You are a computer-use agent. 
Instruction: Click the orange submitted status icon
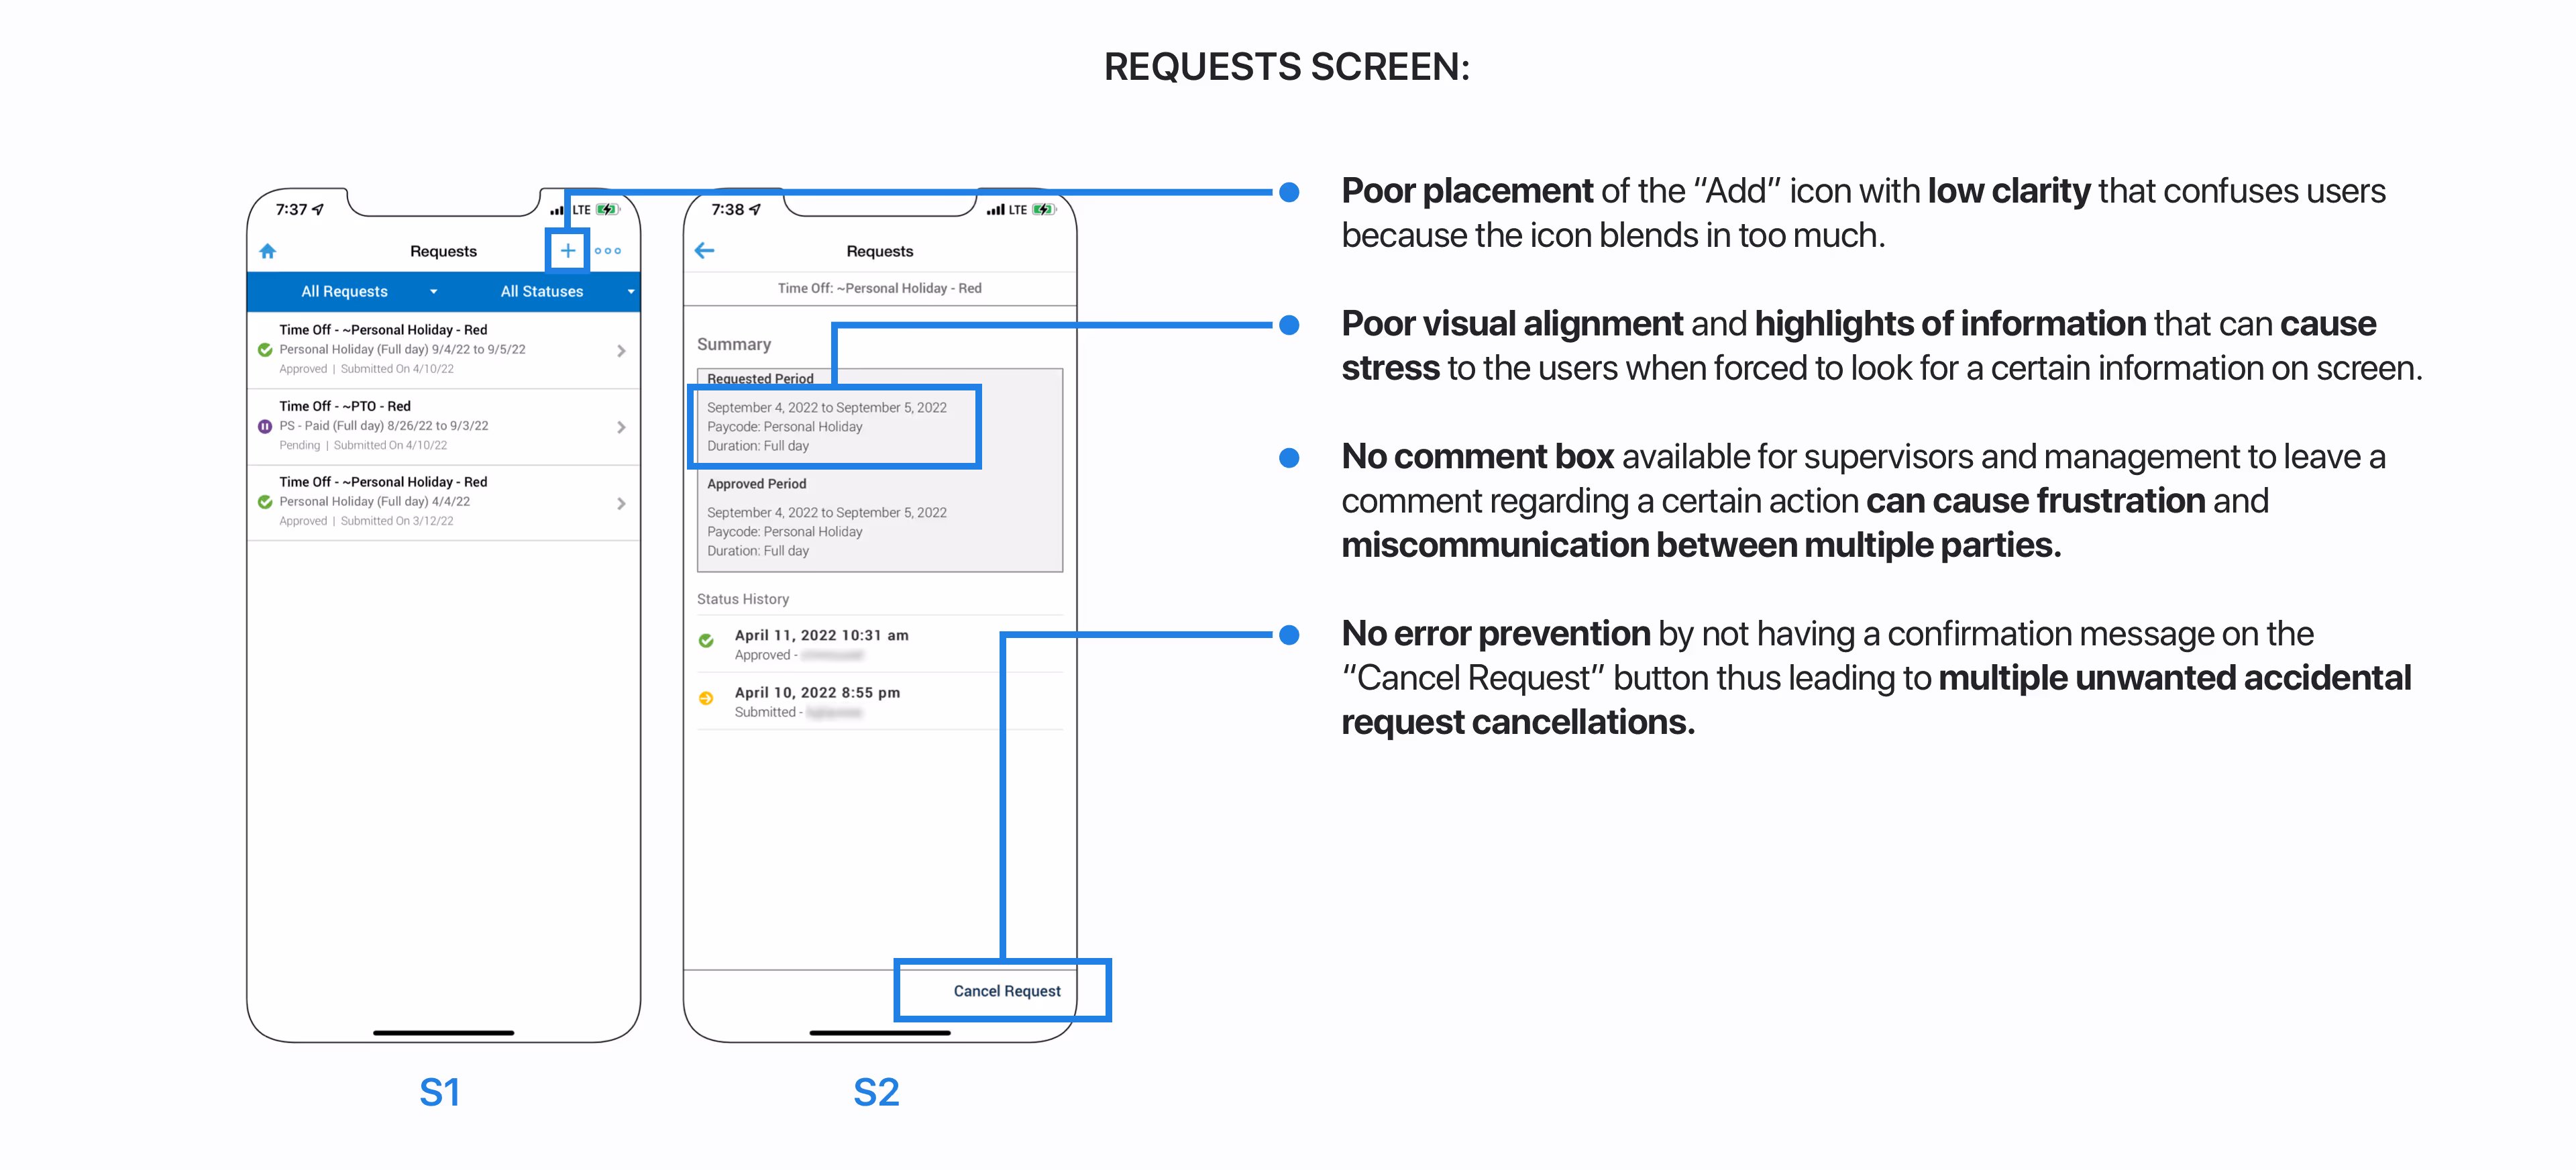706,699
